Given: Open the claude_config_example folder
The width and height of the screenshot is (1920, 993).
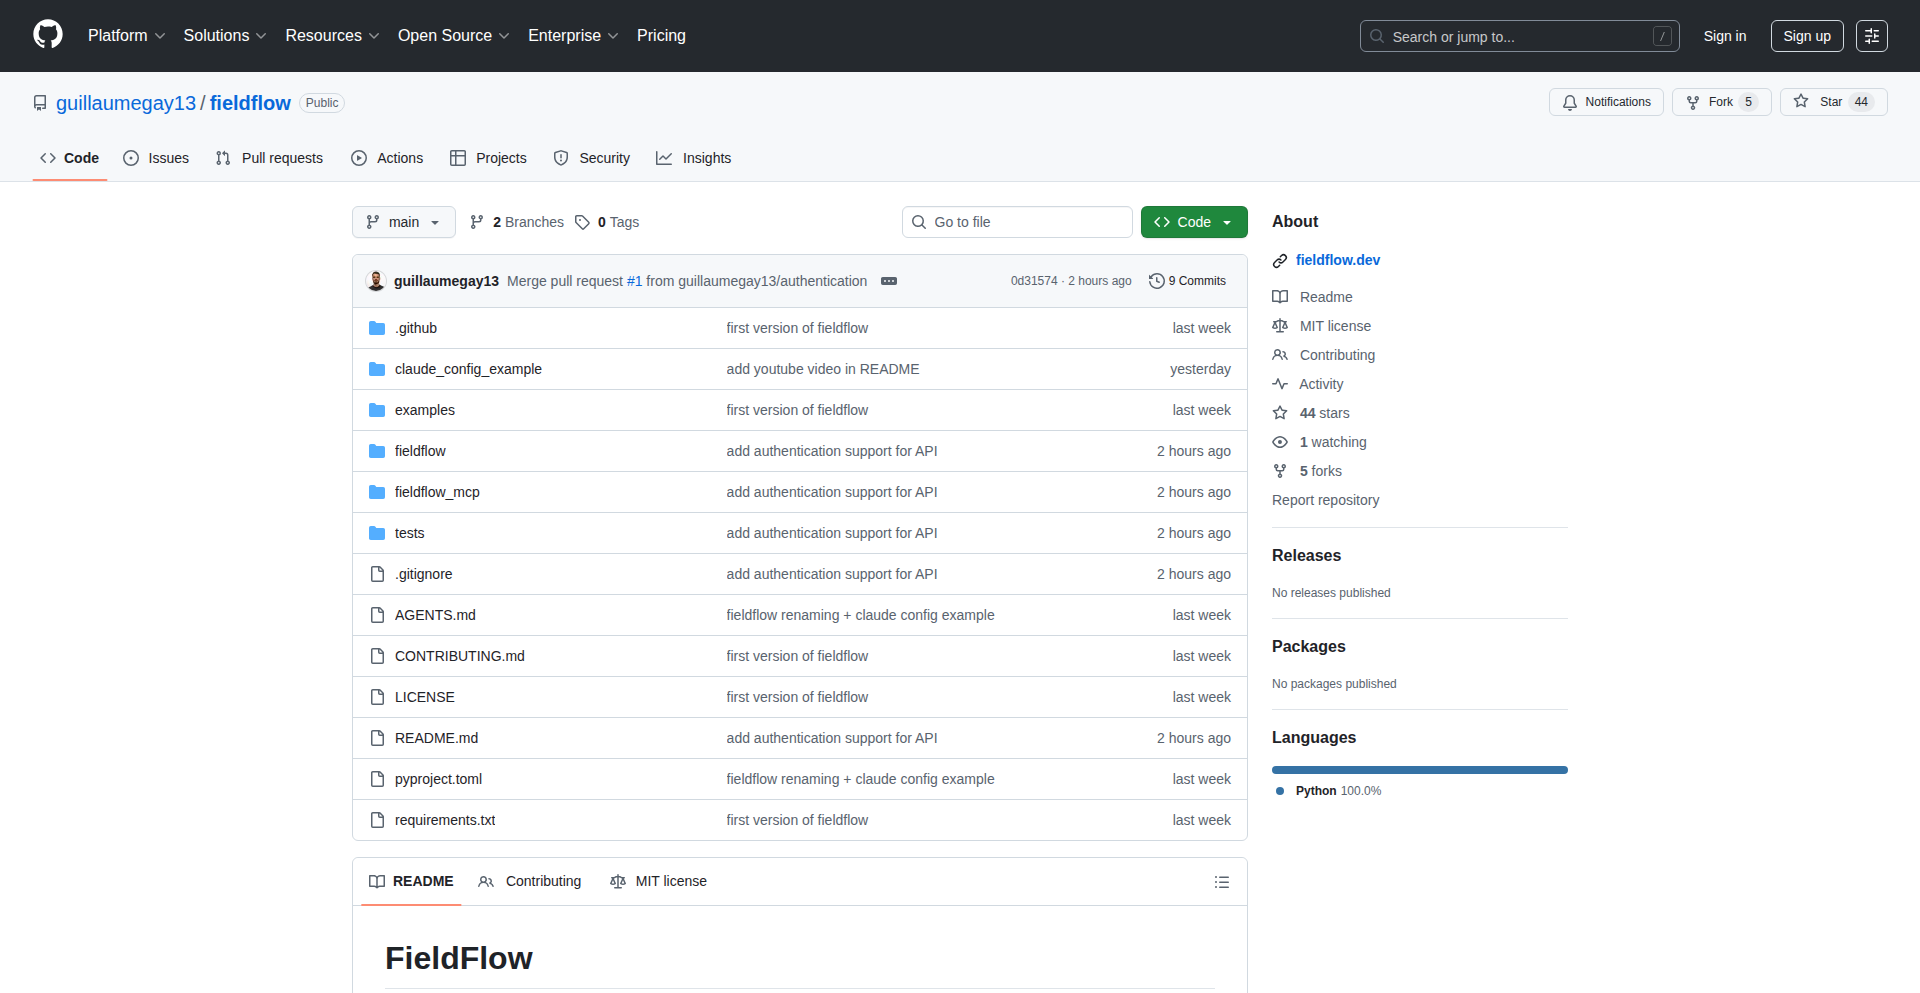Looking at the screenshot, I should pyautogui.click(x=468, y=369).
